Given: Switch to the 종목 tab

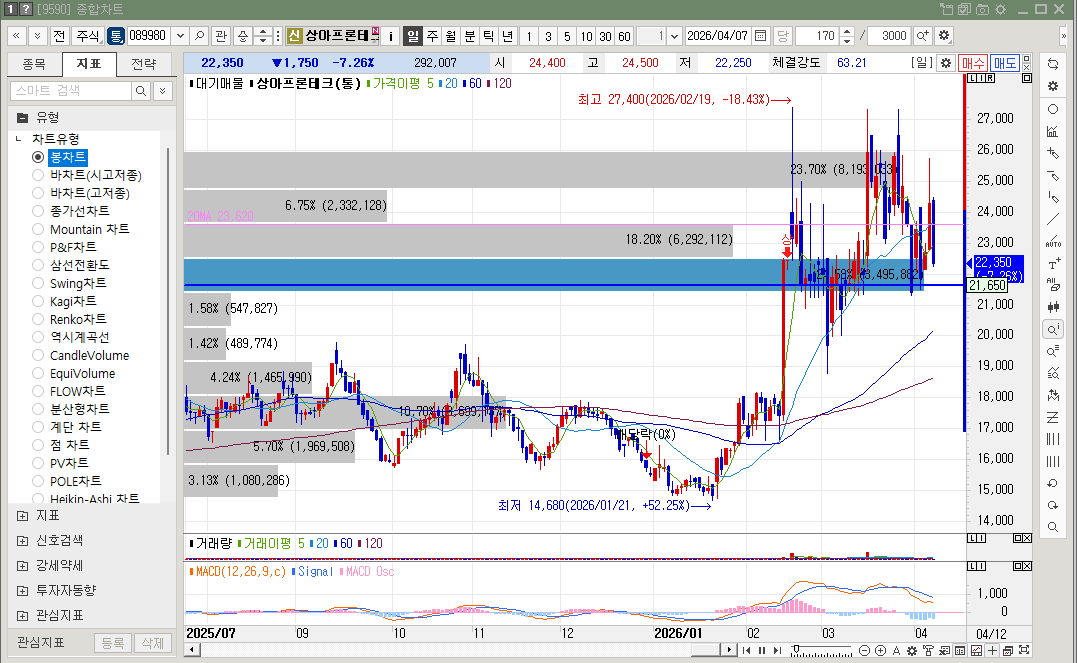Looking at the screenshot, I should click(x=34, y=64).
